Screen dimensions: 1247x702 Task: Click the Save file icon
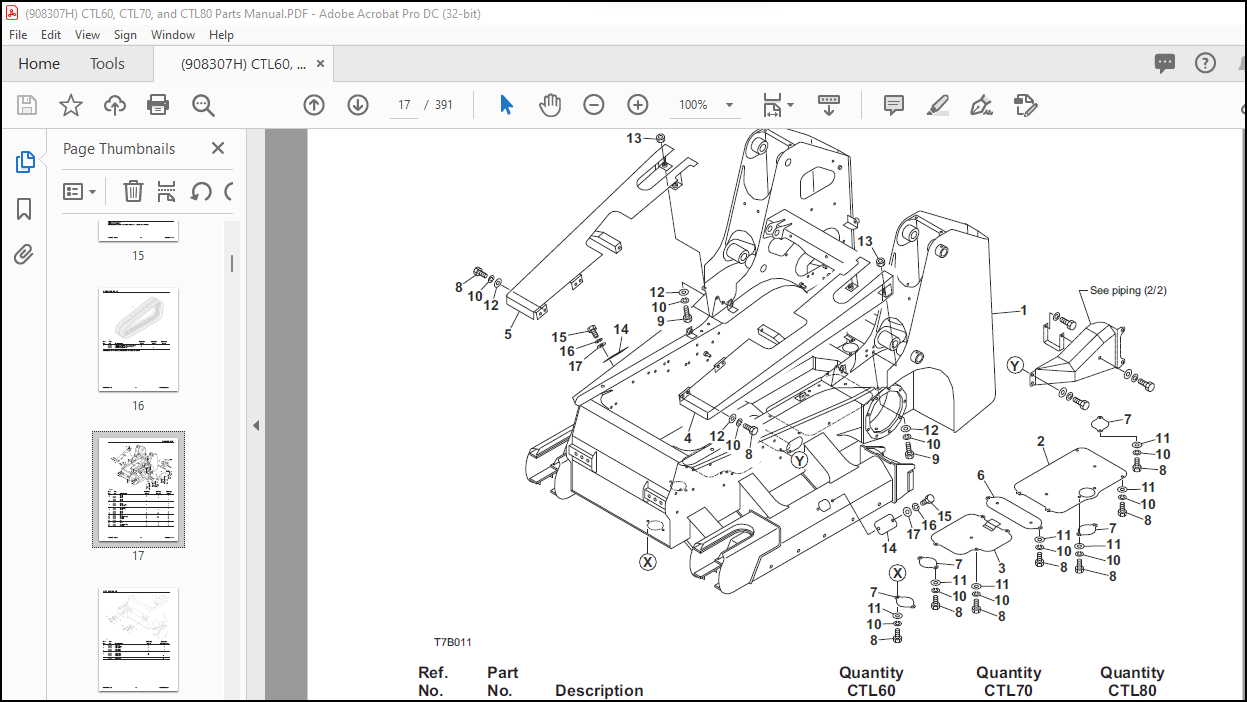tap(27, 105)
